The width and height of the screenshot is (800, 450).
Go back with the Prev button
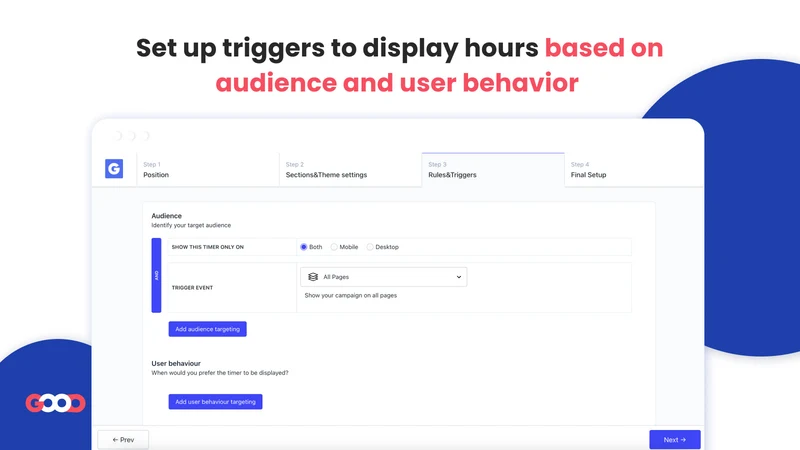tap(123, 440)
